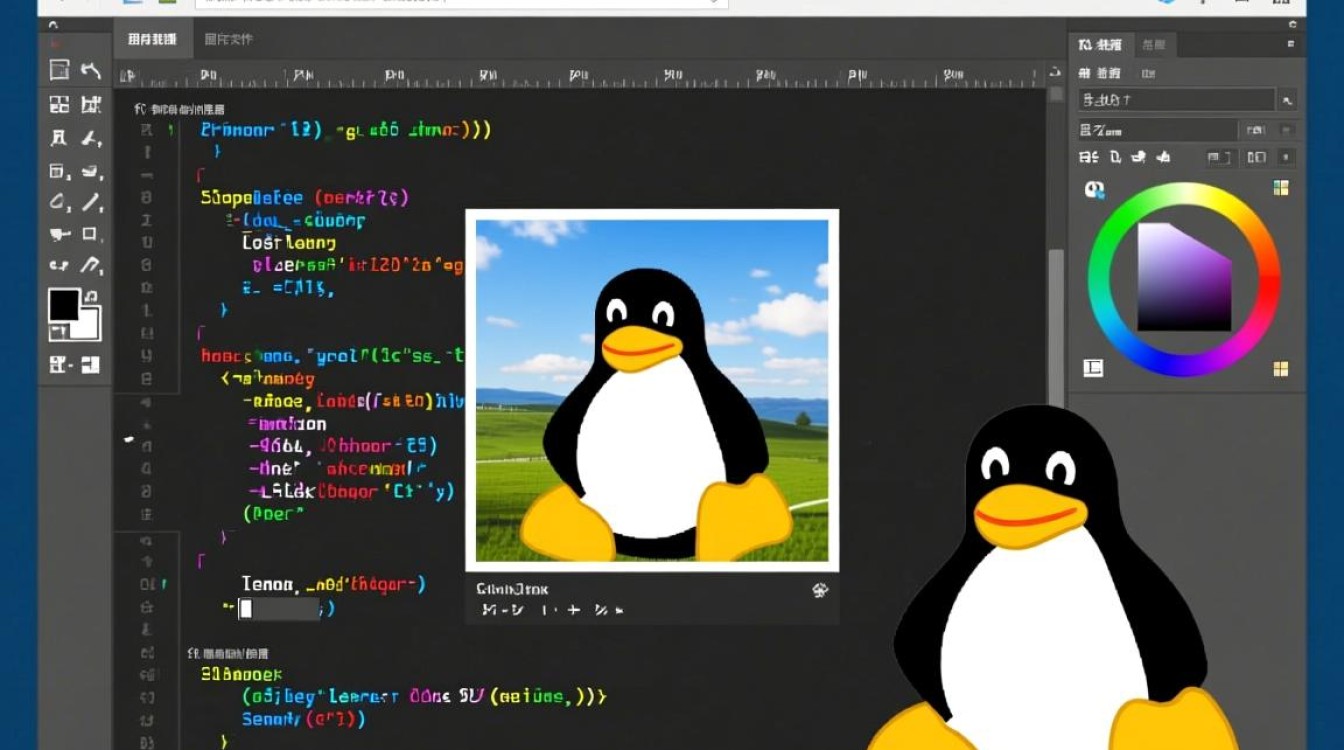
Task: Click the penguin badge on the image preview card
Action: pyautogui.click(x=821, y=590)
